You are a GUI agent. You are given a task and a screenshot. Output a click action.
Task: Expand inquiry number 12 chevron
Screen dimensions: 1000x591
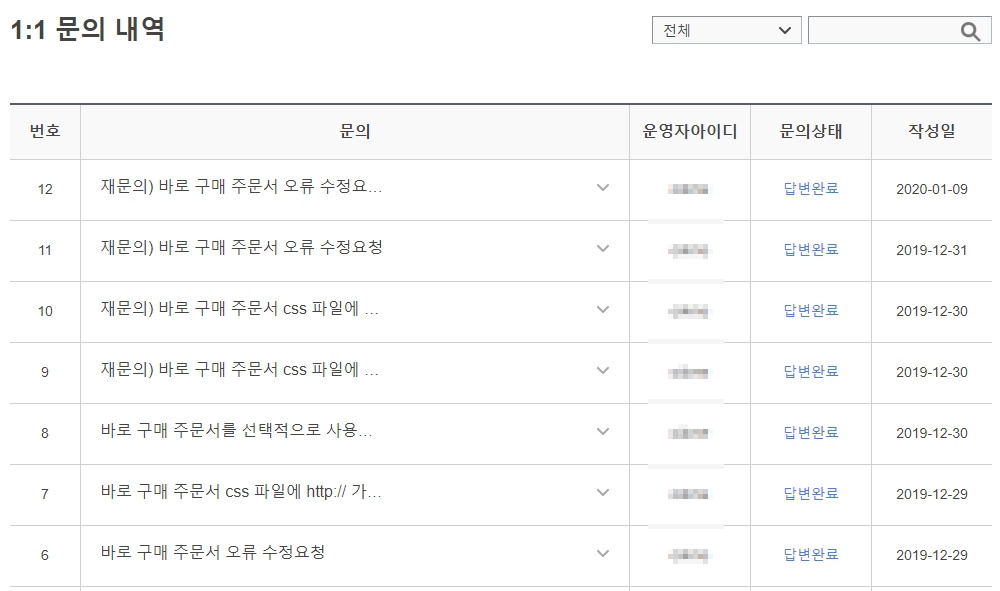pos(602,188)
